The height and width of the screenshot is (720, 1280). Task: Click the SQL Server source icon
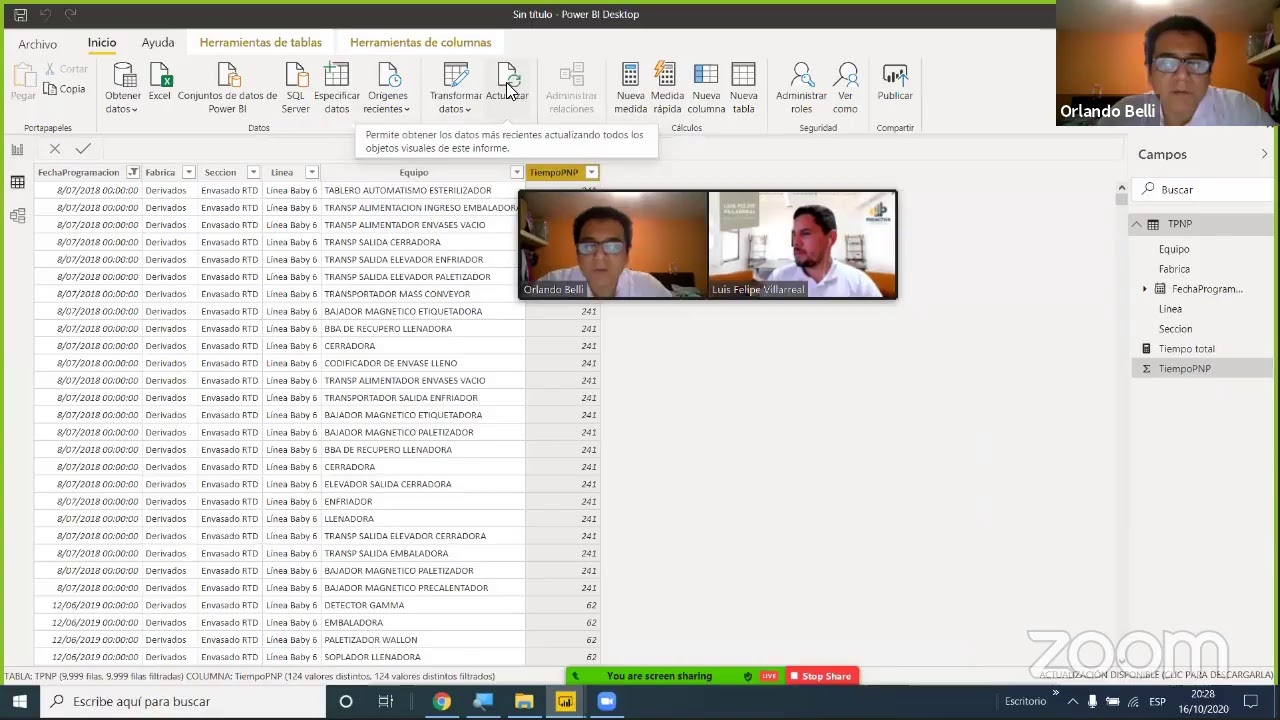tap(296, 75)
